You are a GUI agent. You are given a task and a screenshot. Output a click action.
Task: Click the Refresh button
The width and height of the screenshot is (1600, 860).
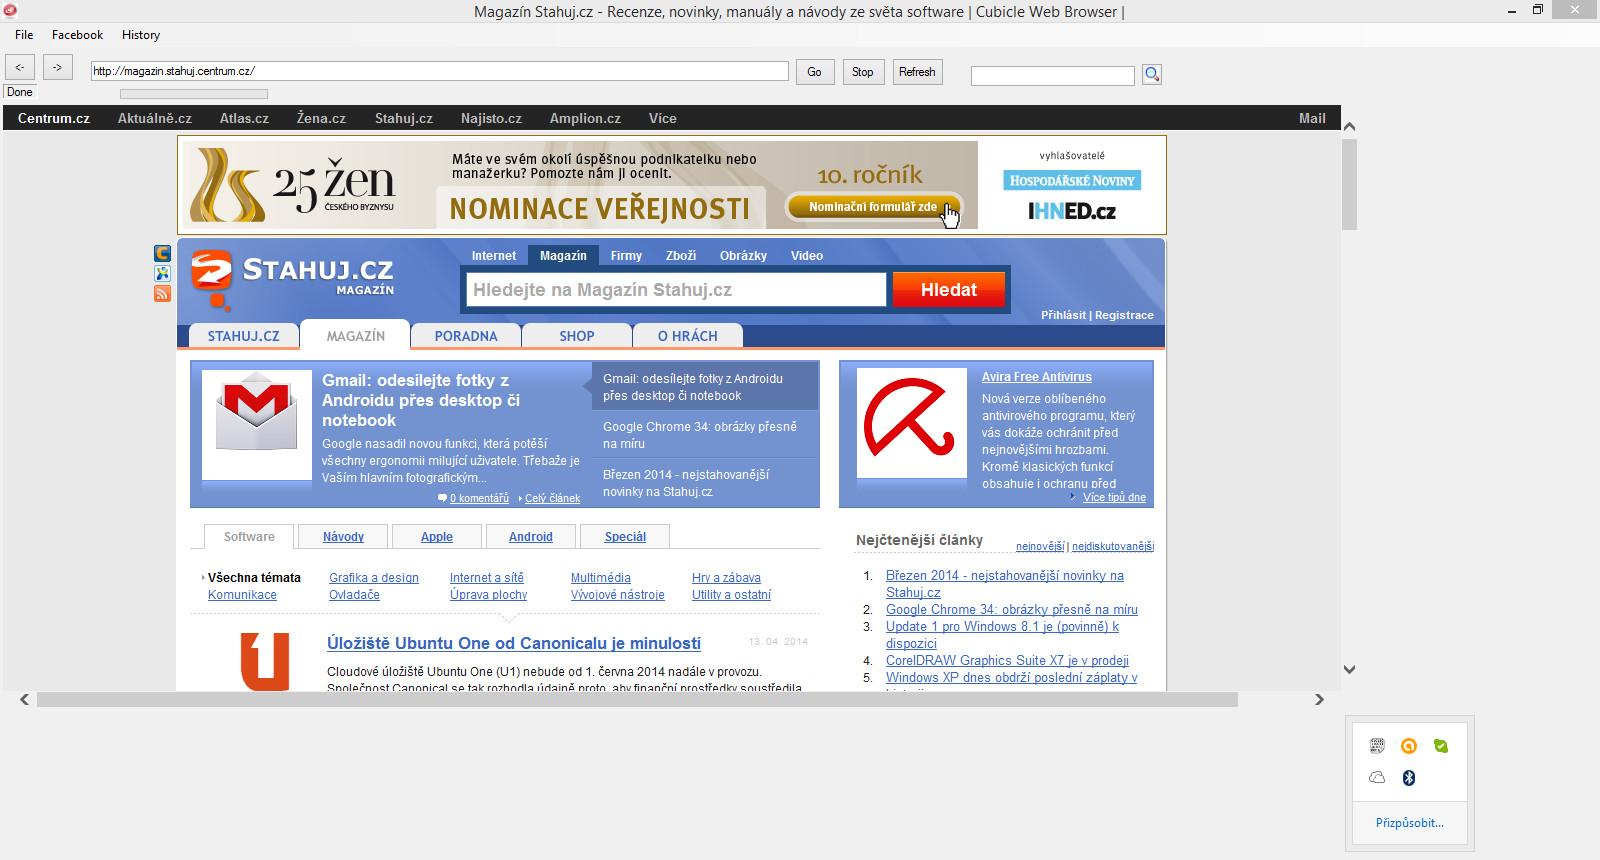pyautogui.click(x=917, y=72)
